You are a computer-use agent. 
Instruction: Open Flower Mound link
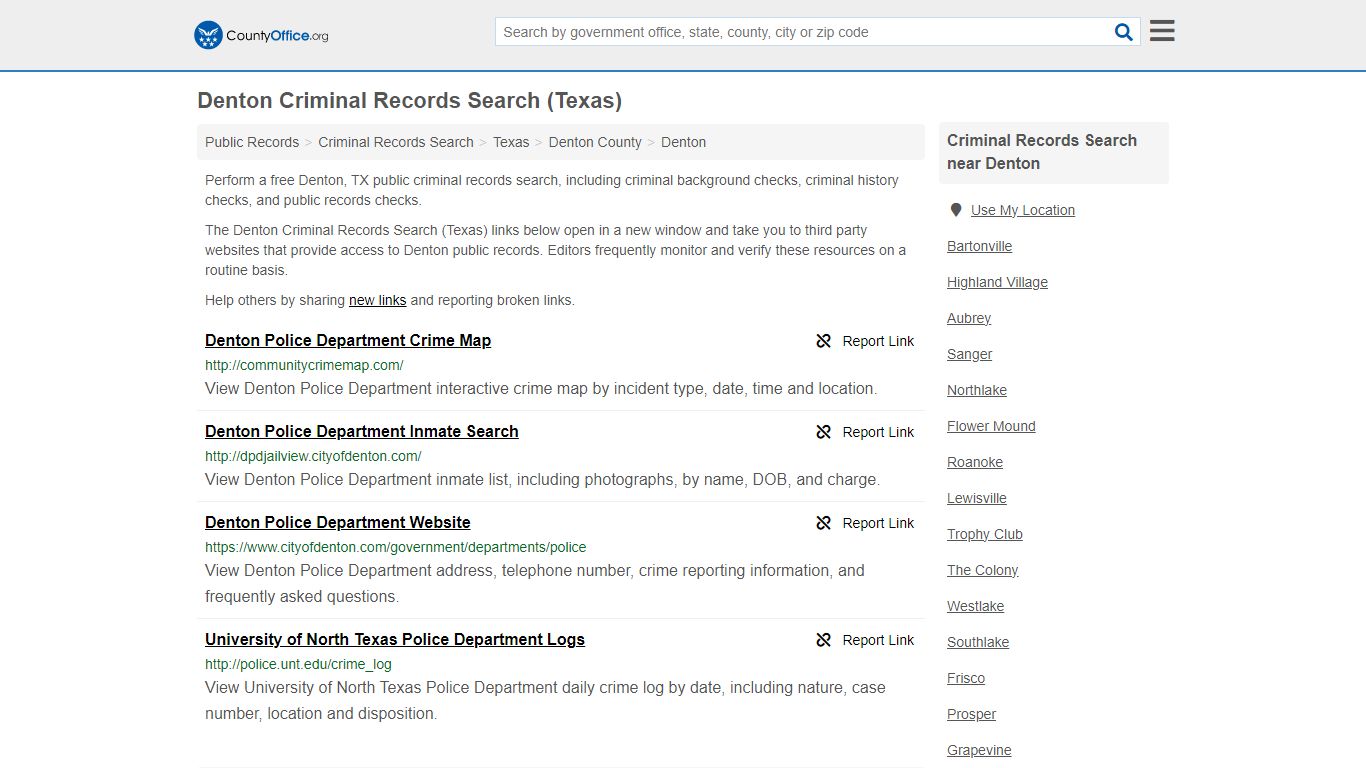991,426
